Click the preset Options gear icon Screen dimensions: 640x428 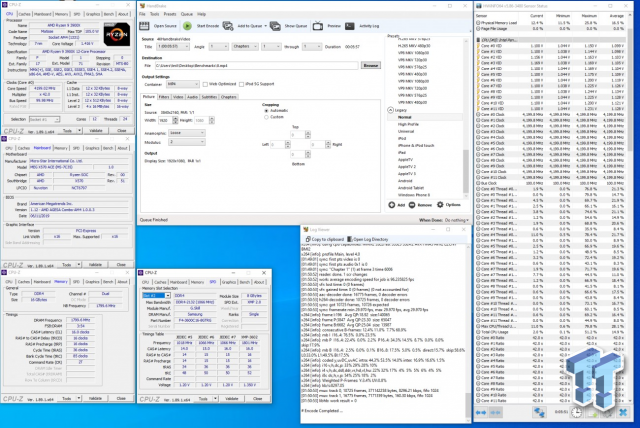(441, 204)
